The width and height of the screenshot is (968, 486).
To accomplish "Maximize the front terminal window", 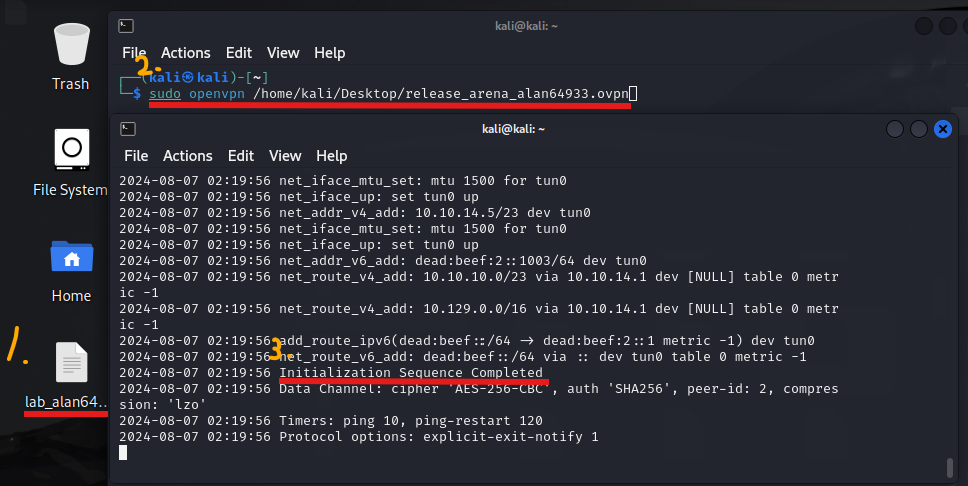I will (x=919, y=129).
